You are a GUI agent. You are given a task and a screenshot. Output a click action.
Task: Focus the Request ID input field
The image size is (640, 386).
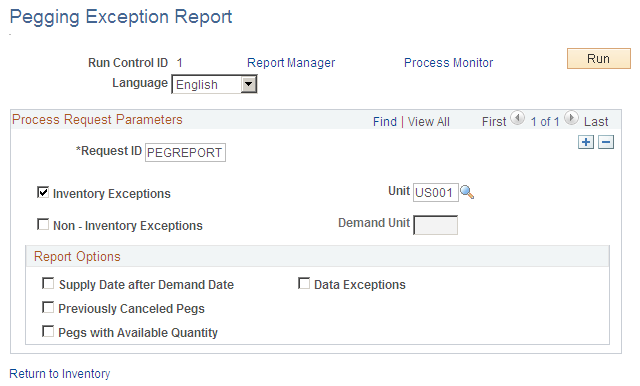click(185, 153)
